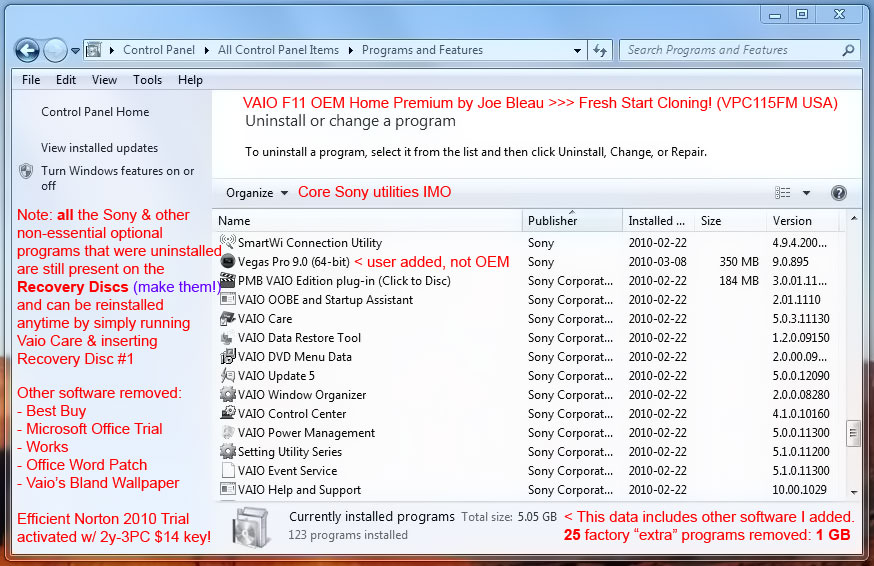Click the Control Panel icon in address bar

click(x=94, y=50)
